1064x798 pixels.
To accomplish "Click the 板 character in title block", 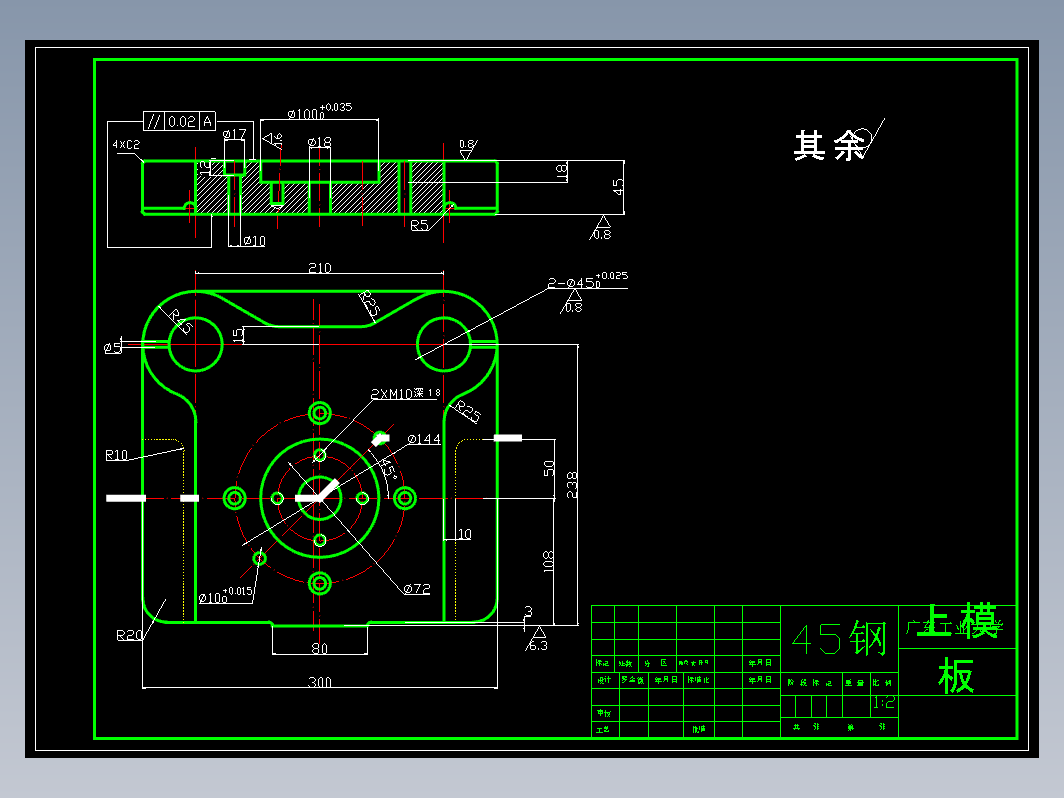I will click(956, 675).
